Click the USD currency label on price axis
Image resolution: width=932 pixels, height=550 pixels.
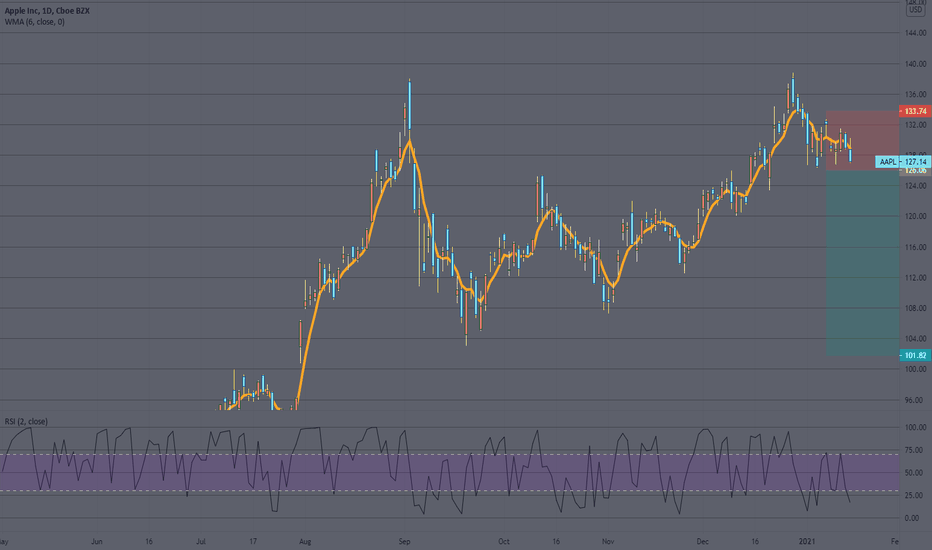(x=915, y=10)
